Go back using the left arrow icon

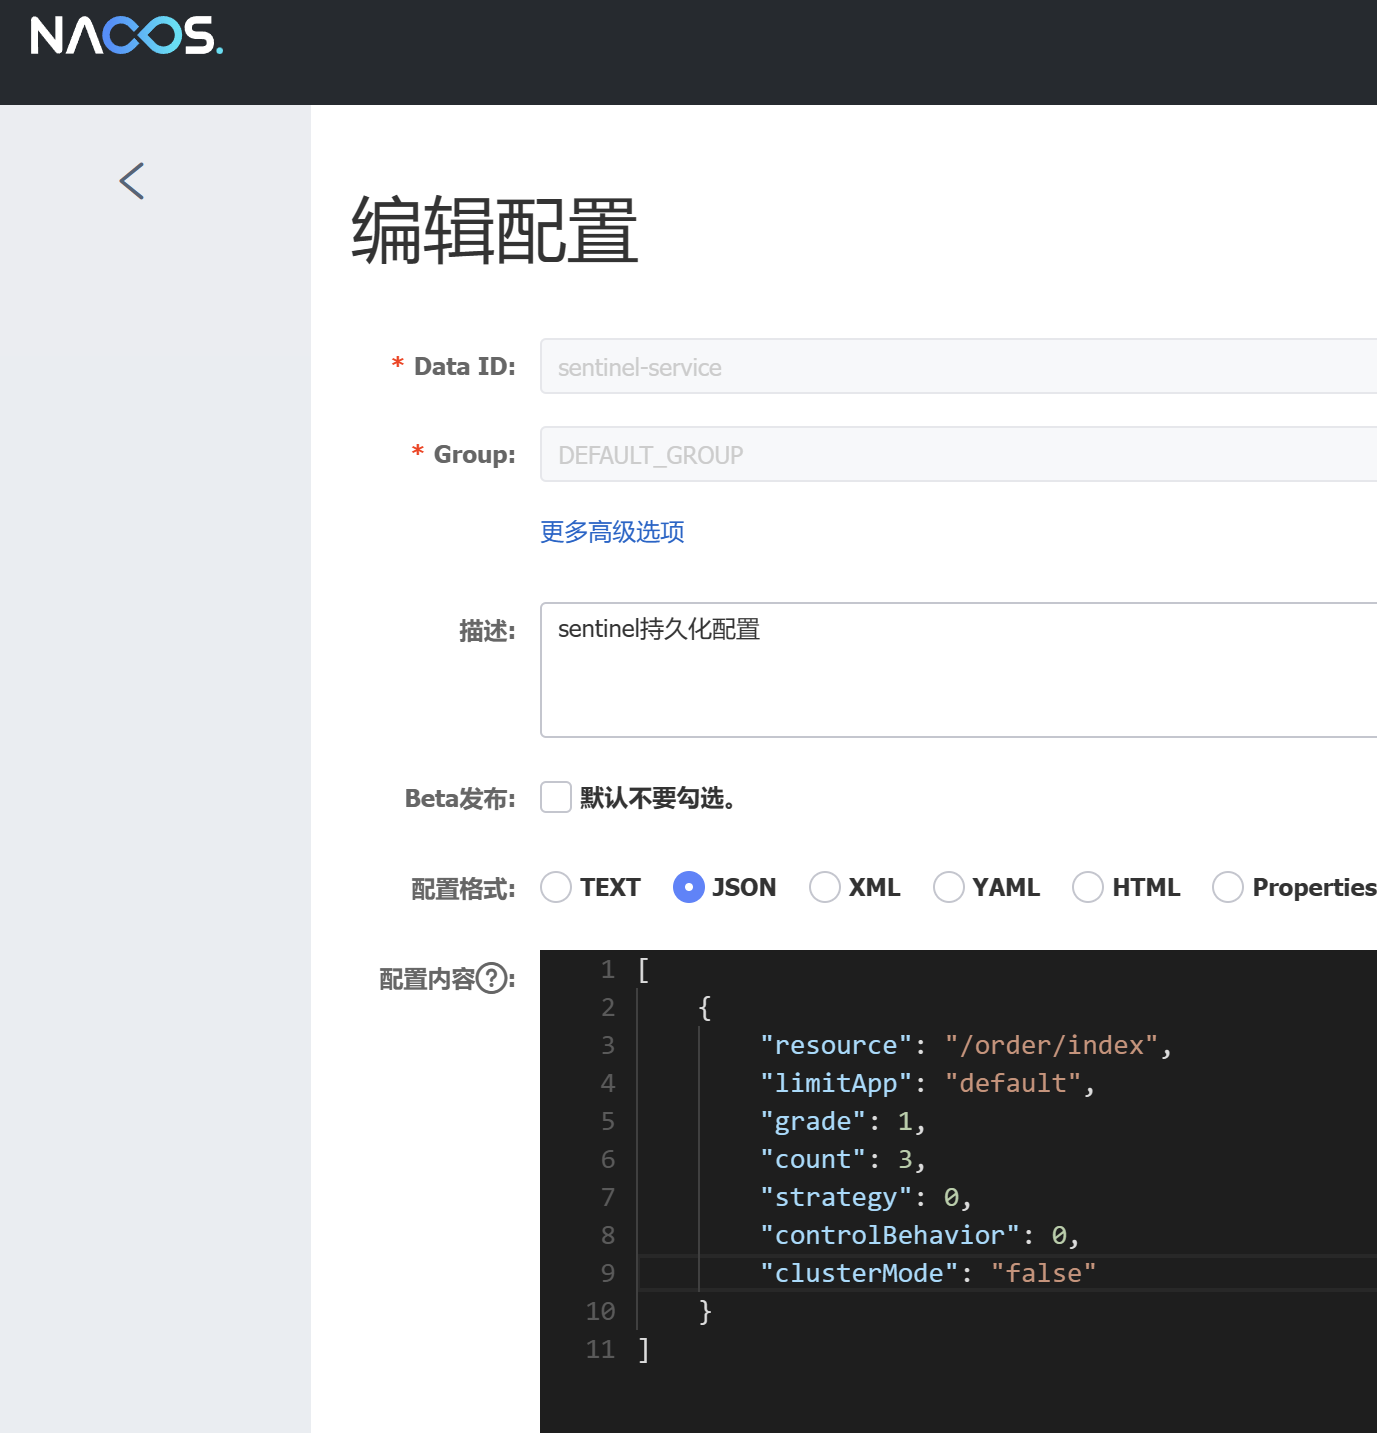132,181
